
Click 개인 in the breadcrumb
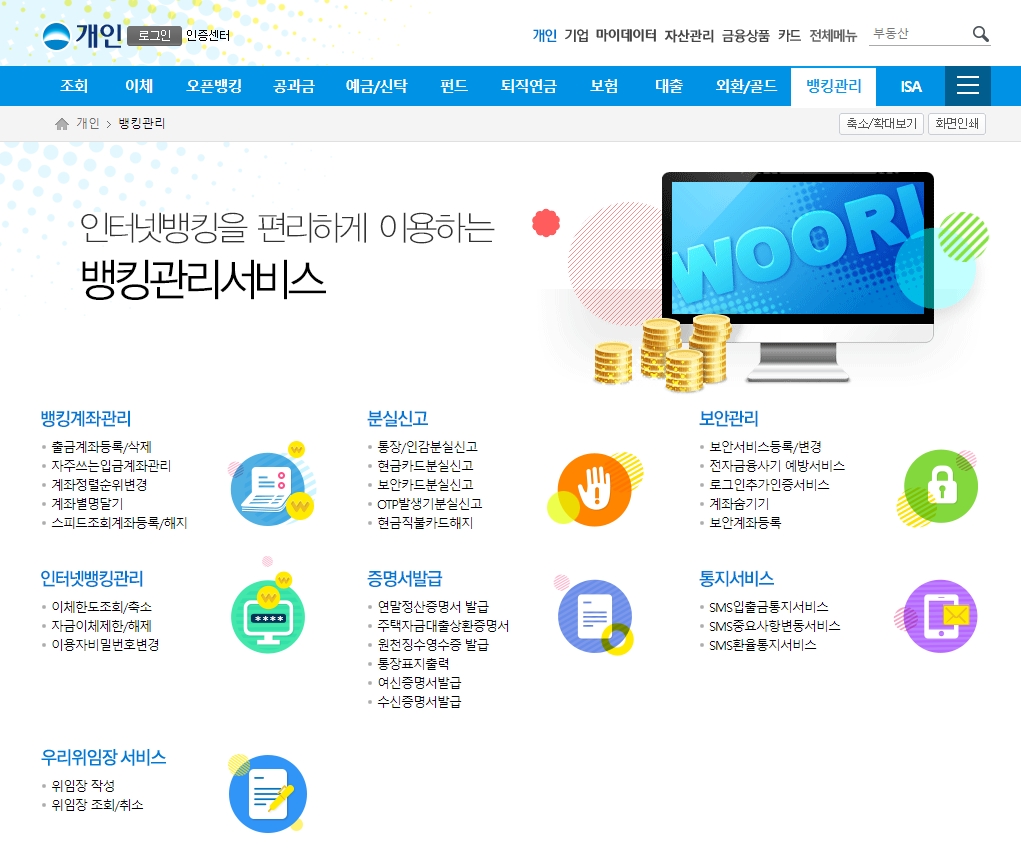pyautogui.click(x=88, y=123)
